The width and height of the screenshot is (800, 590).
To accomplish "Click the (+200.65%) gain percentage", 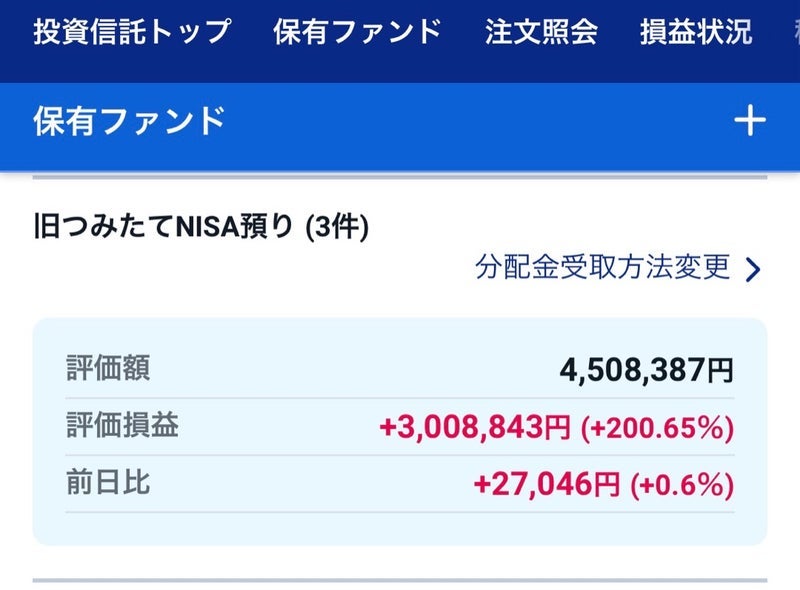I will tap(657, 427).
